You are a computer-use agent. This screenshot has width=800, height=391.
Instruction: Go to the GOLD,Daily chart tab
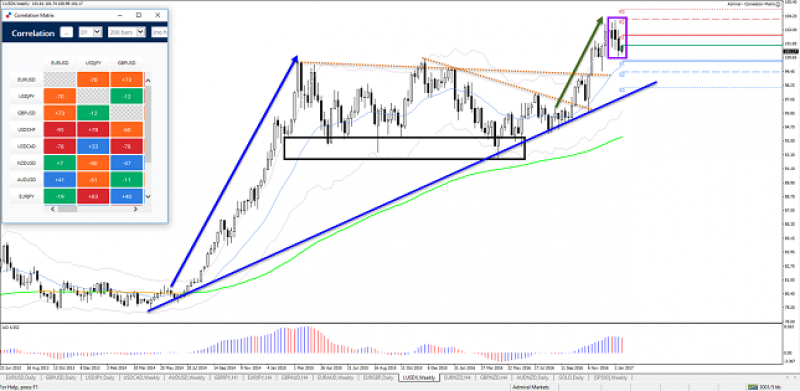pos(571,378)
